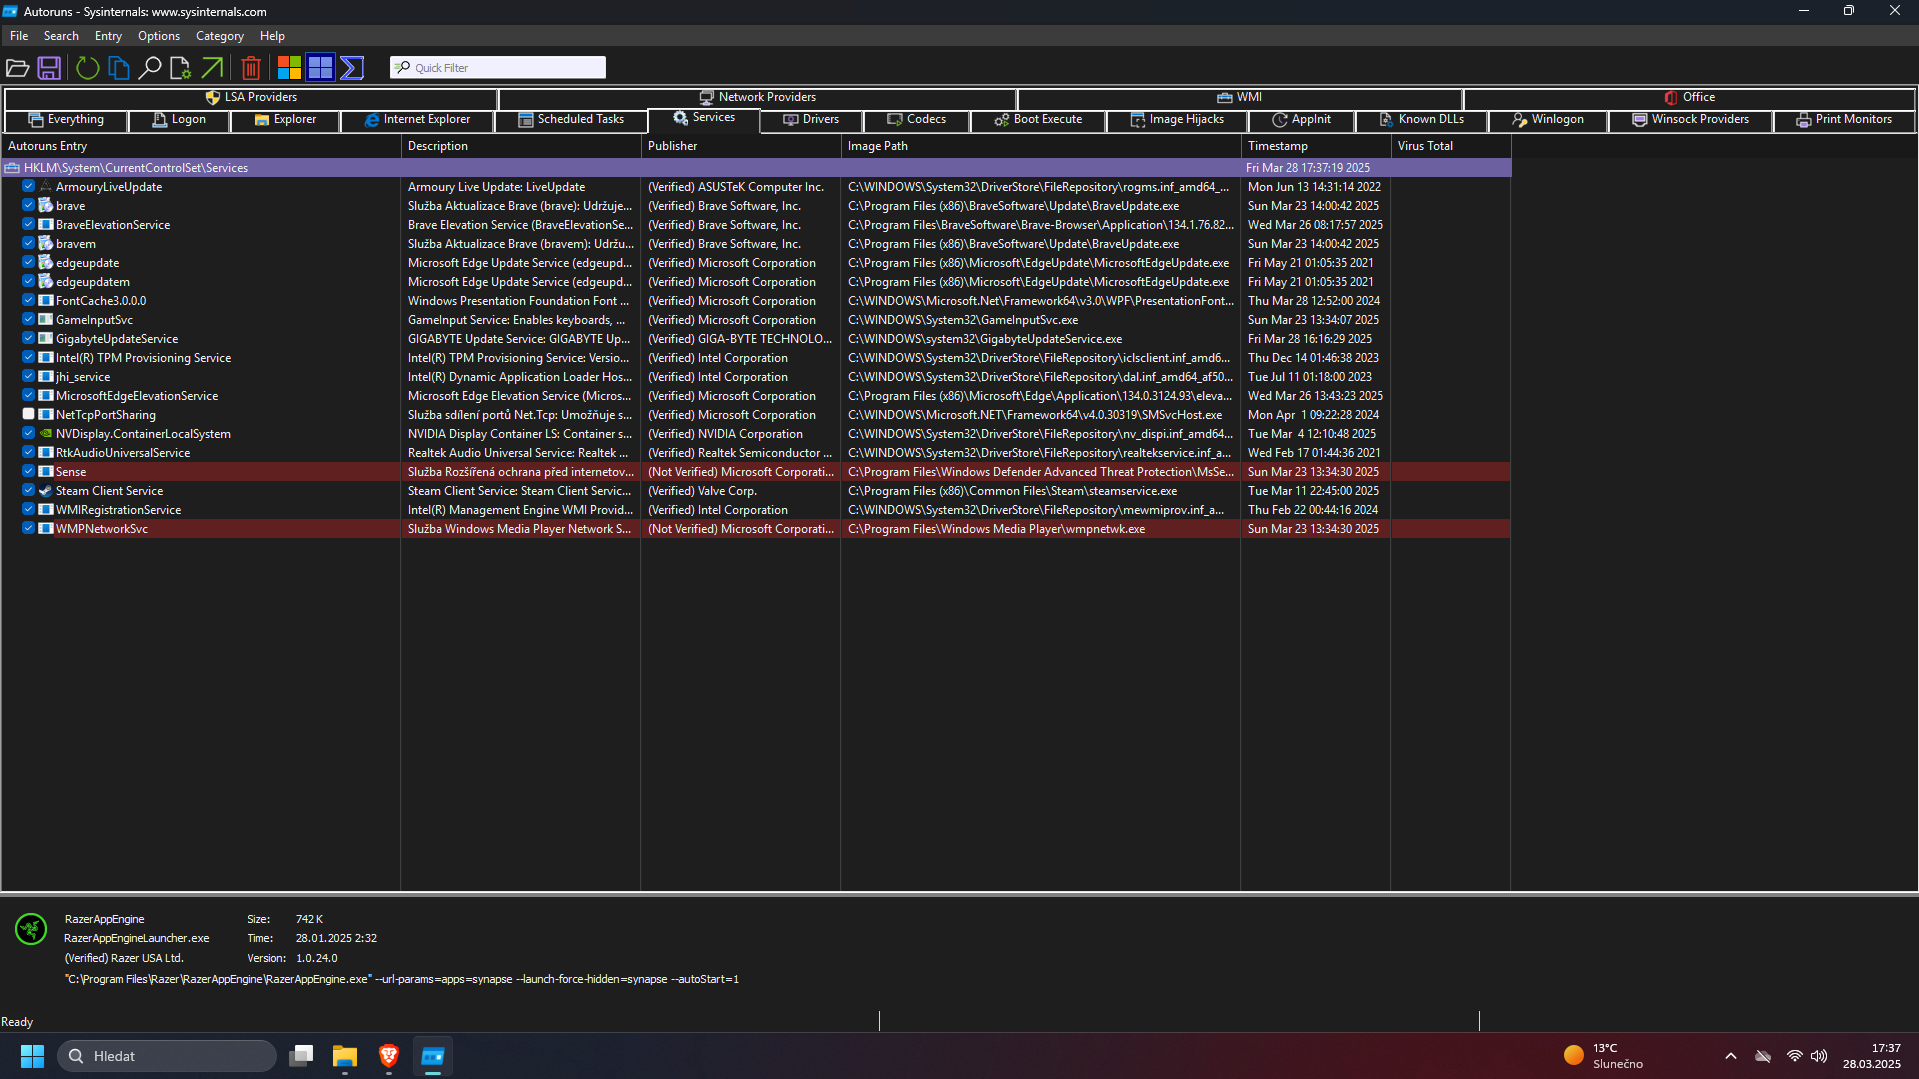Click the NVDisplay.ContainerLocalSystem NVIDIA icon
Image resolution: width=1919 pixels, height=1079 pixels.
coord(45,434)
